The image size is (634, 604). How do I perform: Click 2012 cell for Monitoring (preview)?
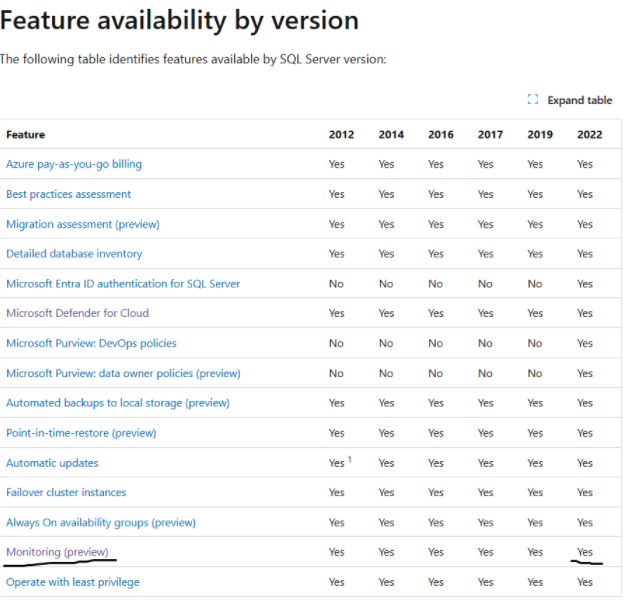pyautogui.click(x=336, y=552)
